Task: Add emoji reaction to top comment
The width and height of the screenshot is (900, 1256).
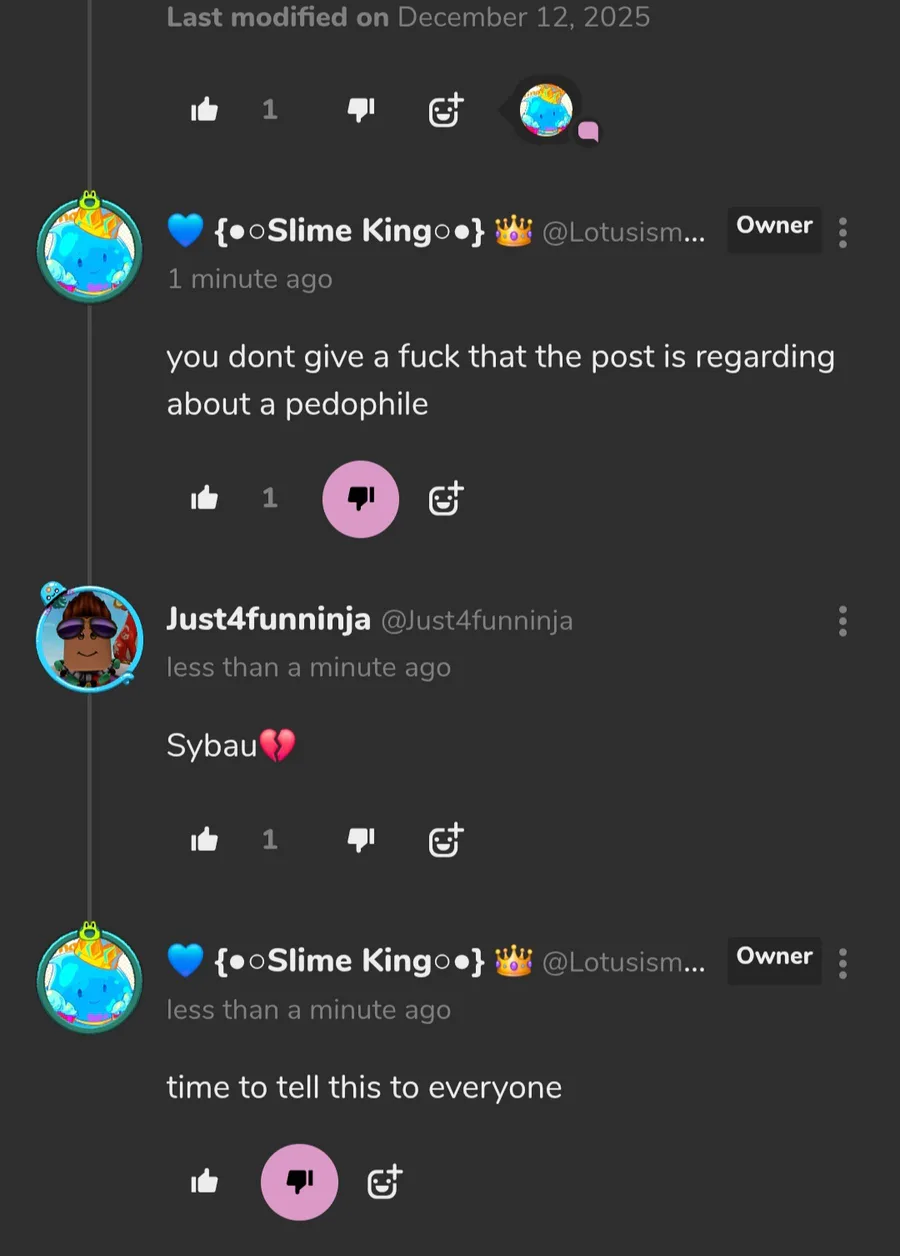Action: pos(445,110)
